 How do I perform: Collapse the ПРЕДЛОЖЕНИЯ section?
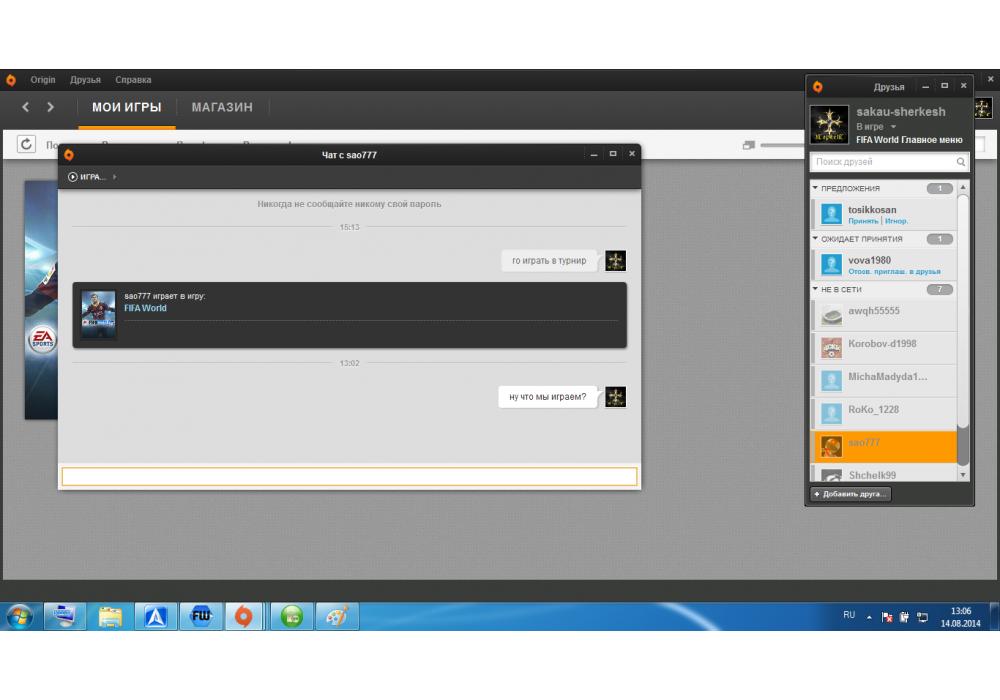click(x=816, y=188)
